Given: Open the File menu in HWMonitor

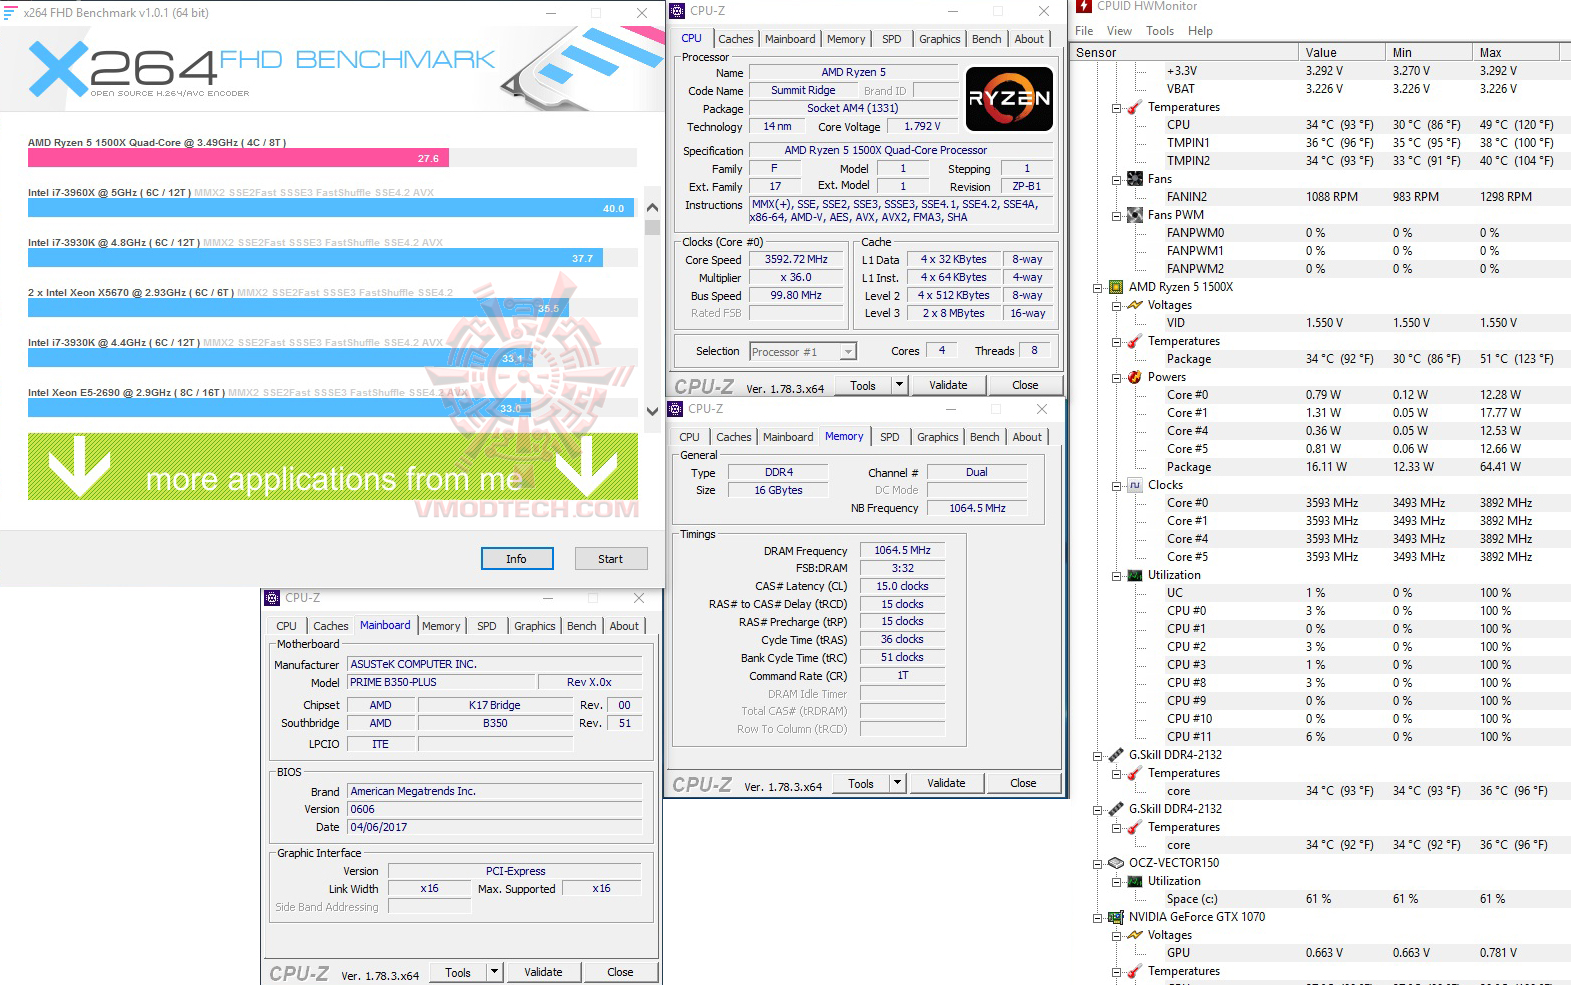Looking at the screenshot, I should pyautogui.click(x=1084, y=31).
